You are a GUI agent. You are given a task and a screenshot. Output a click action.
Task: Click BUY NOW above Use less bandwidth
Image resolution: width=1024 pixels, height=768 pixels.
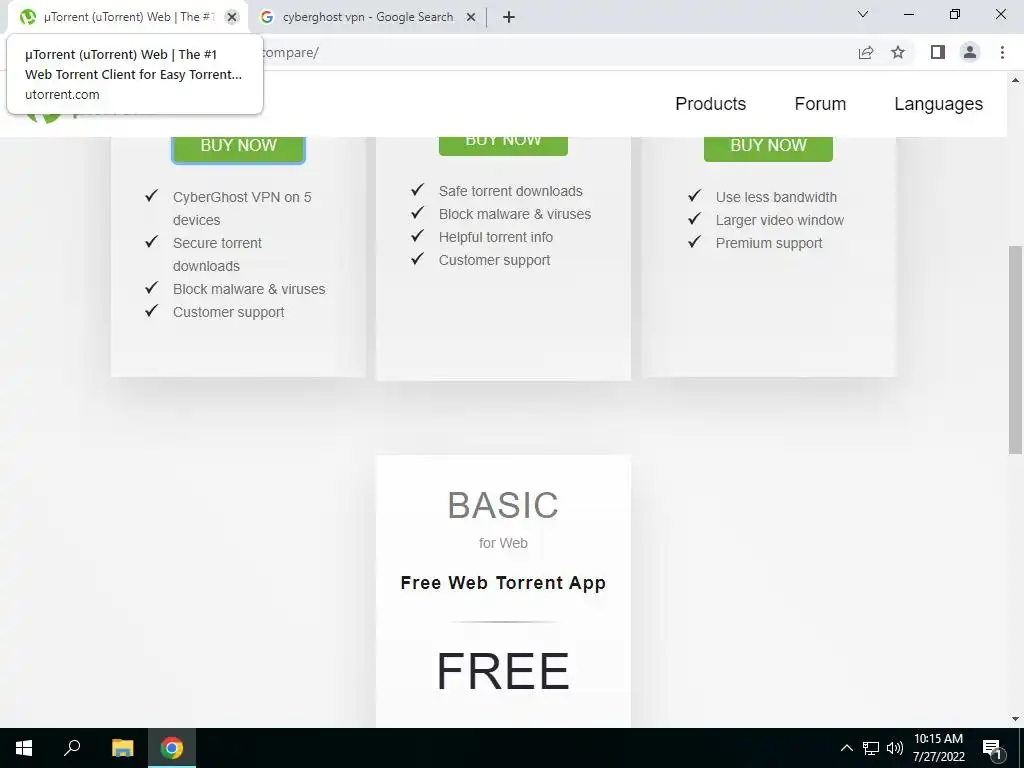[x=768, y=147]
